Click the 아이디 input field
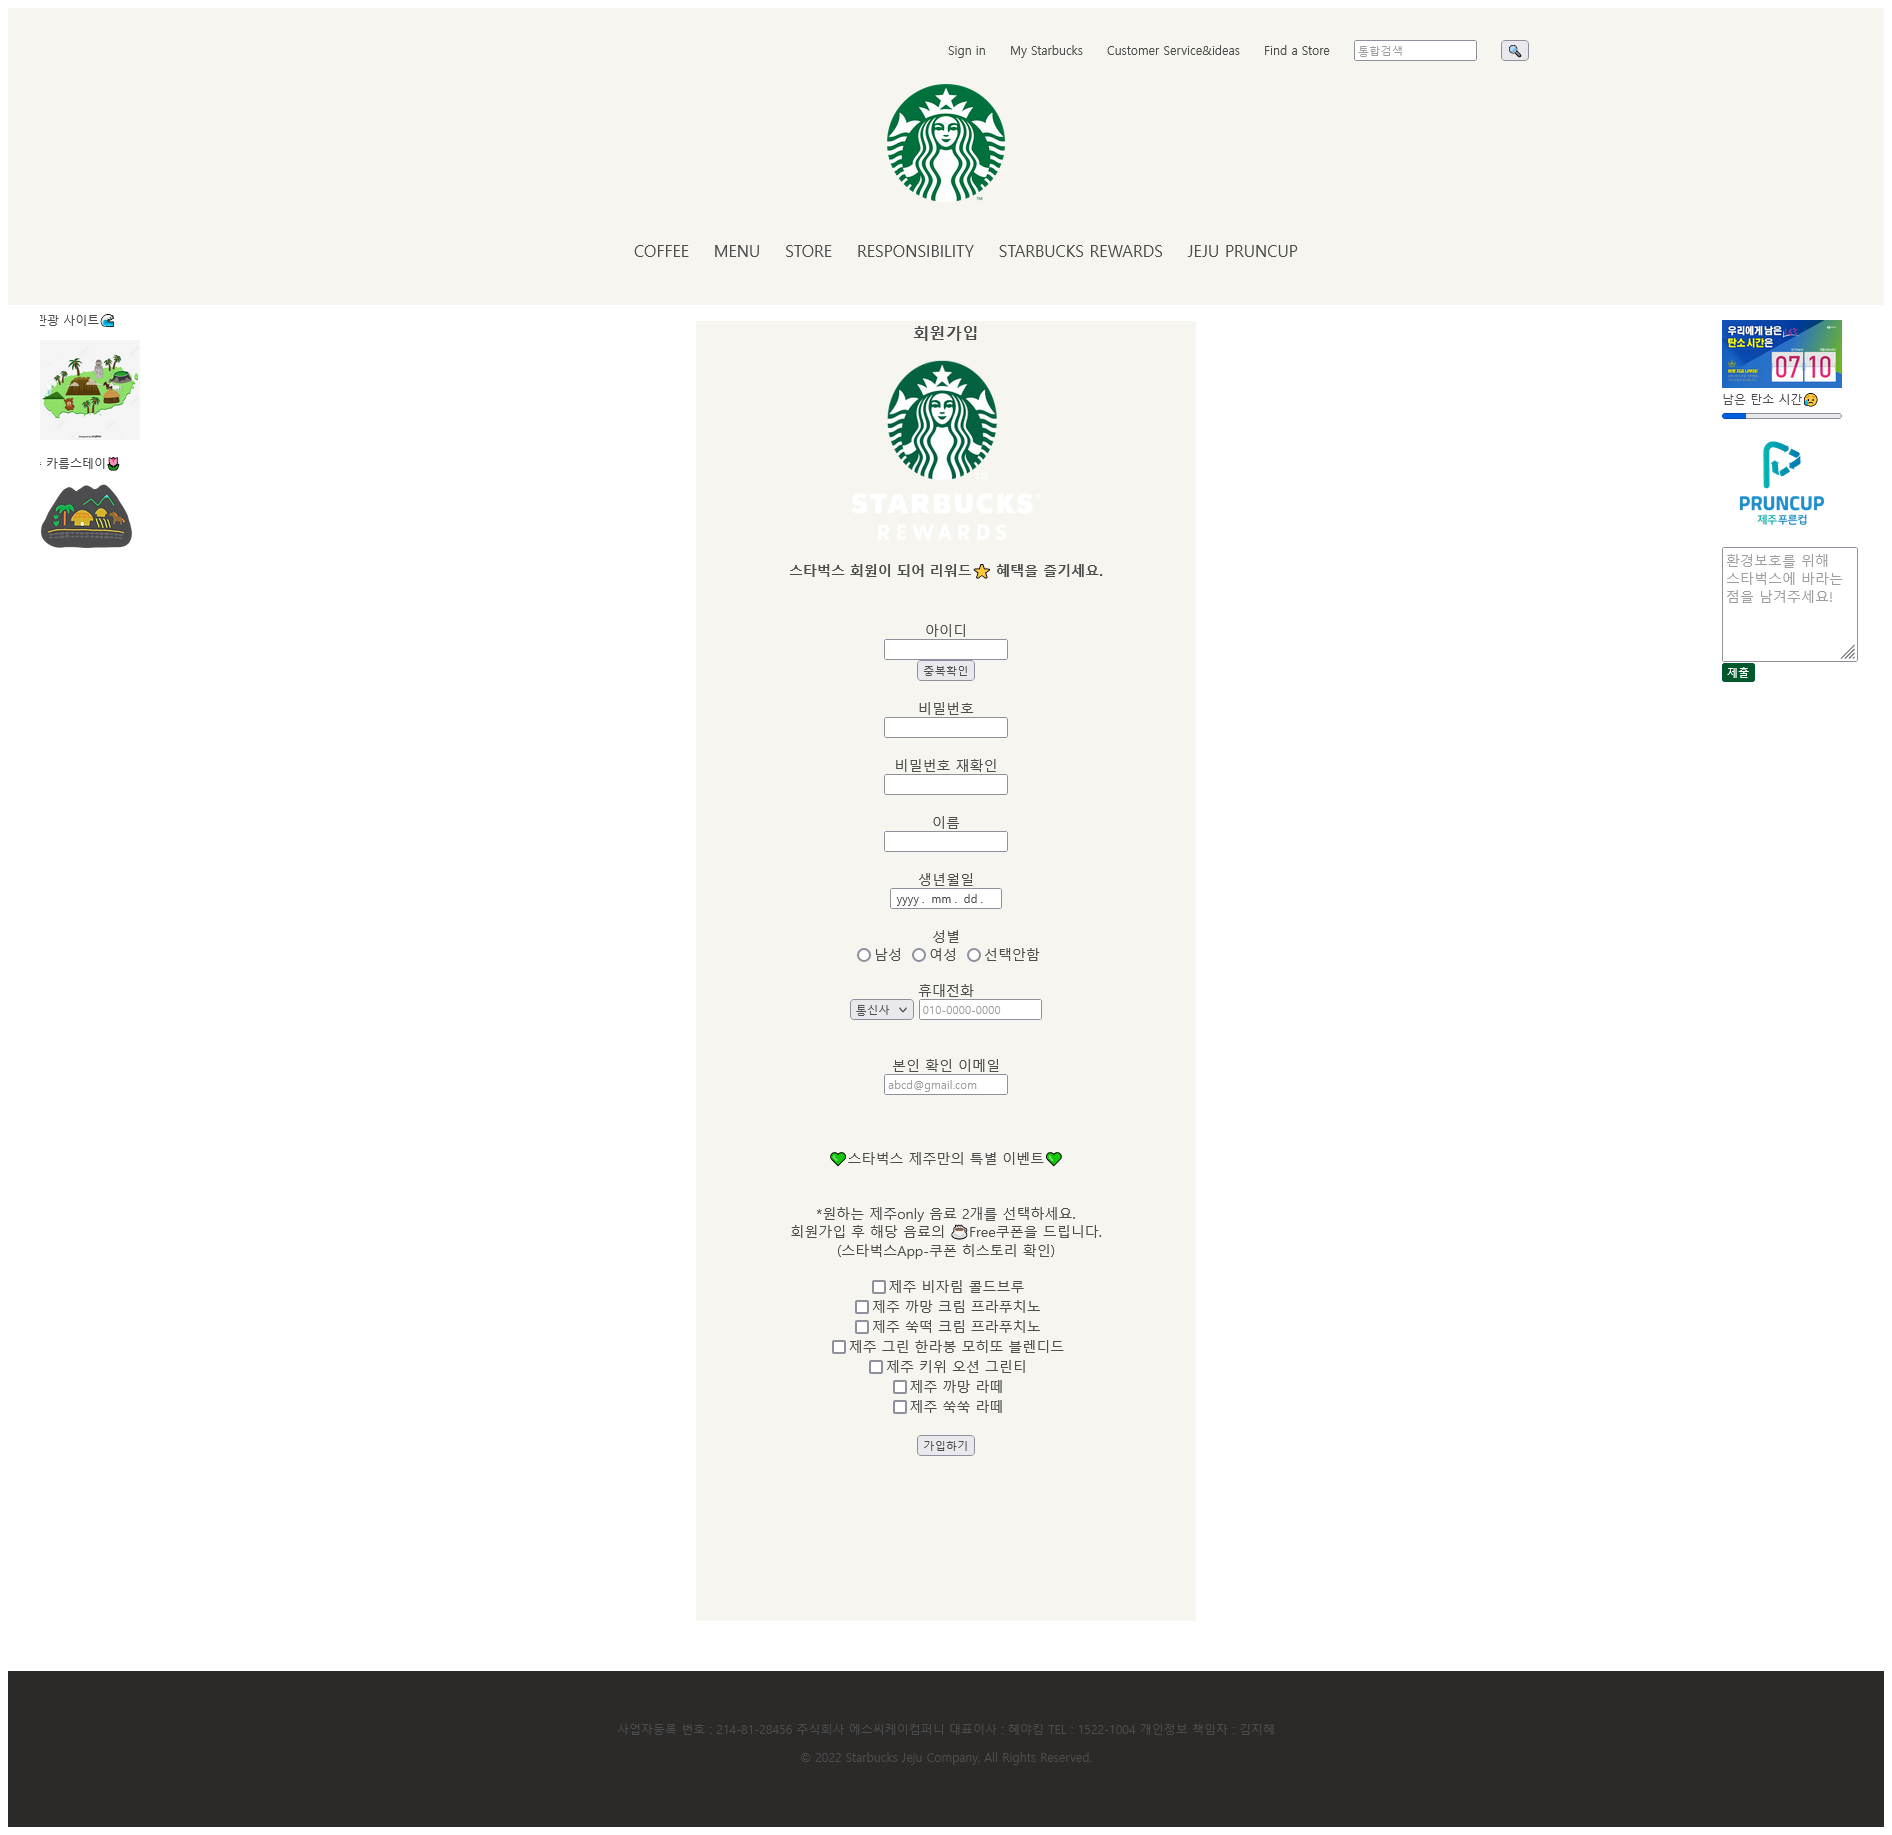Viewport: 1892px width, 1835px height. (946, 650)
